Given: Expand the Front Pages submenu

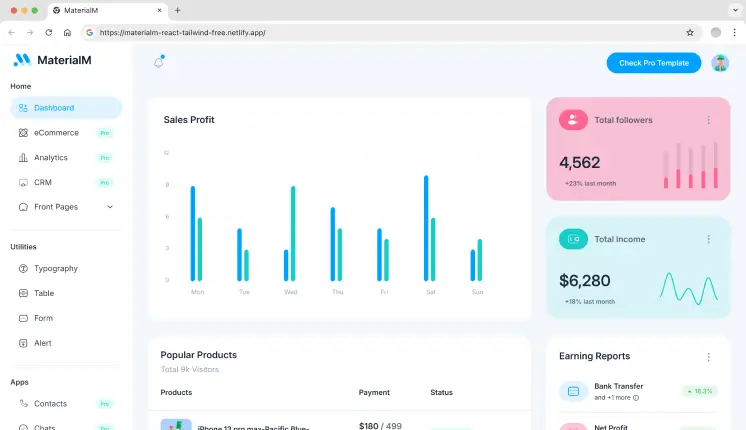Looking at the screenshot, I should point(110,207).
